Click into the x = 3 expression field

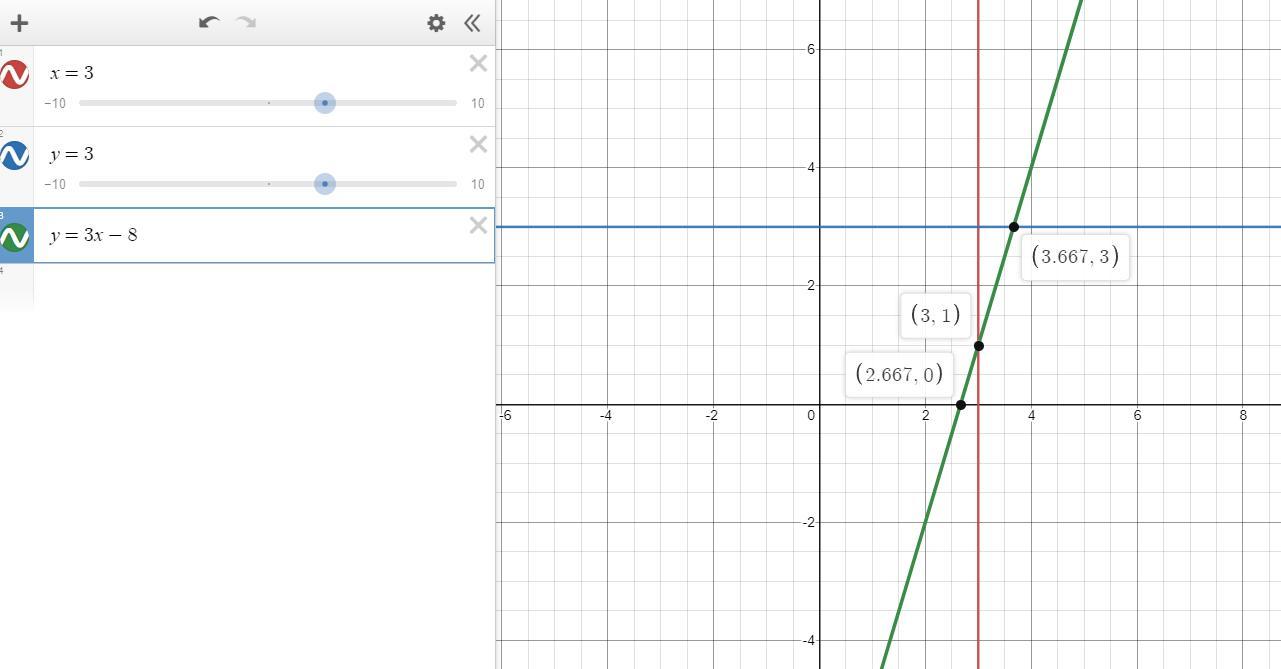(250, 73)
